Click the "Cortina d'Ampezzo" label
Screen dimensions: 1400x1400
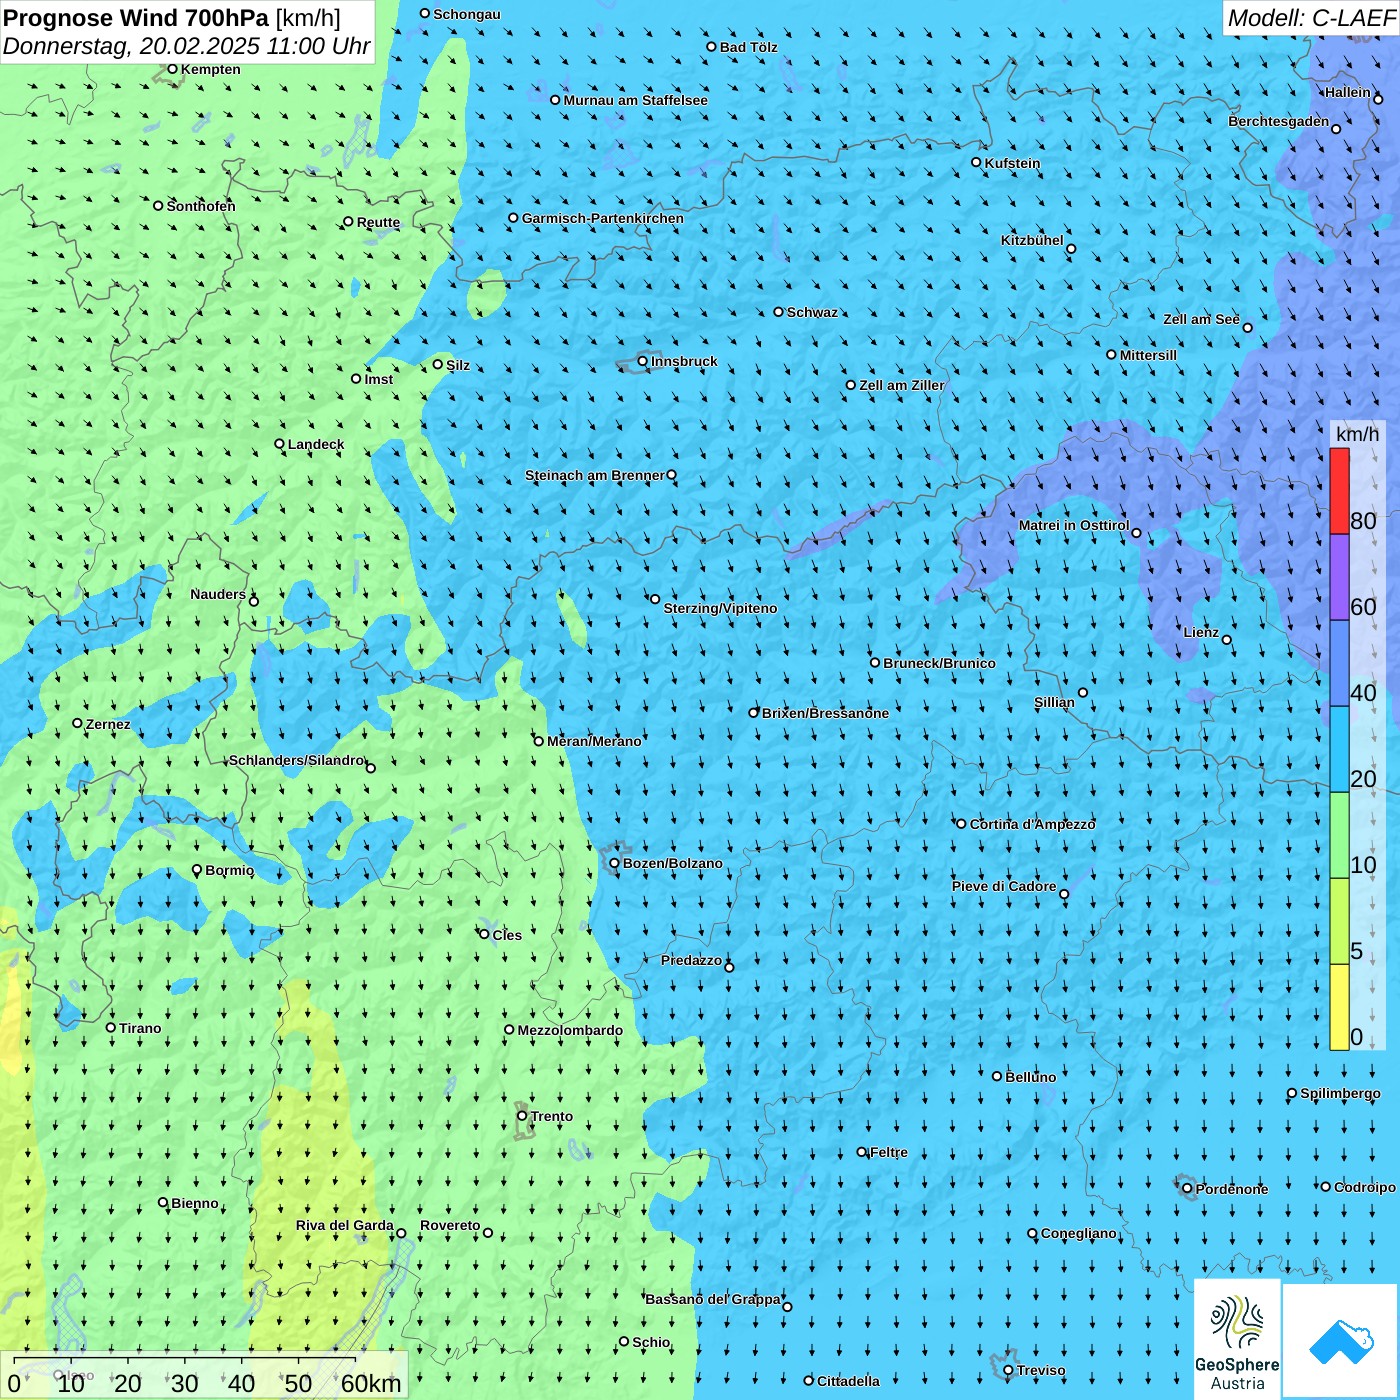point(1032,824)
